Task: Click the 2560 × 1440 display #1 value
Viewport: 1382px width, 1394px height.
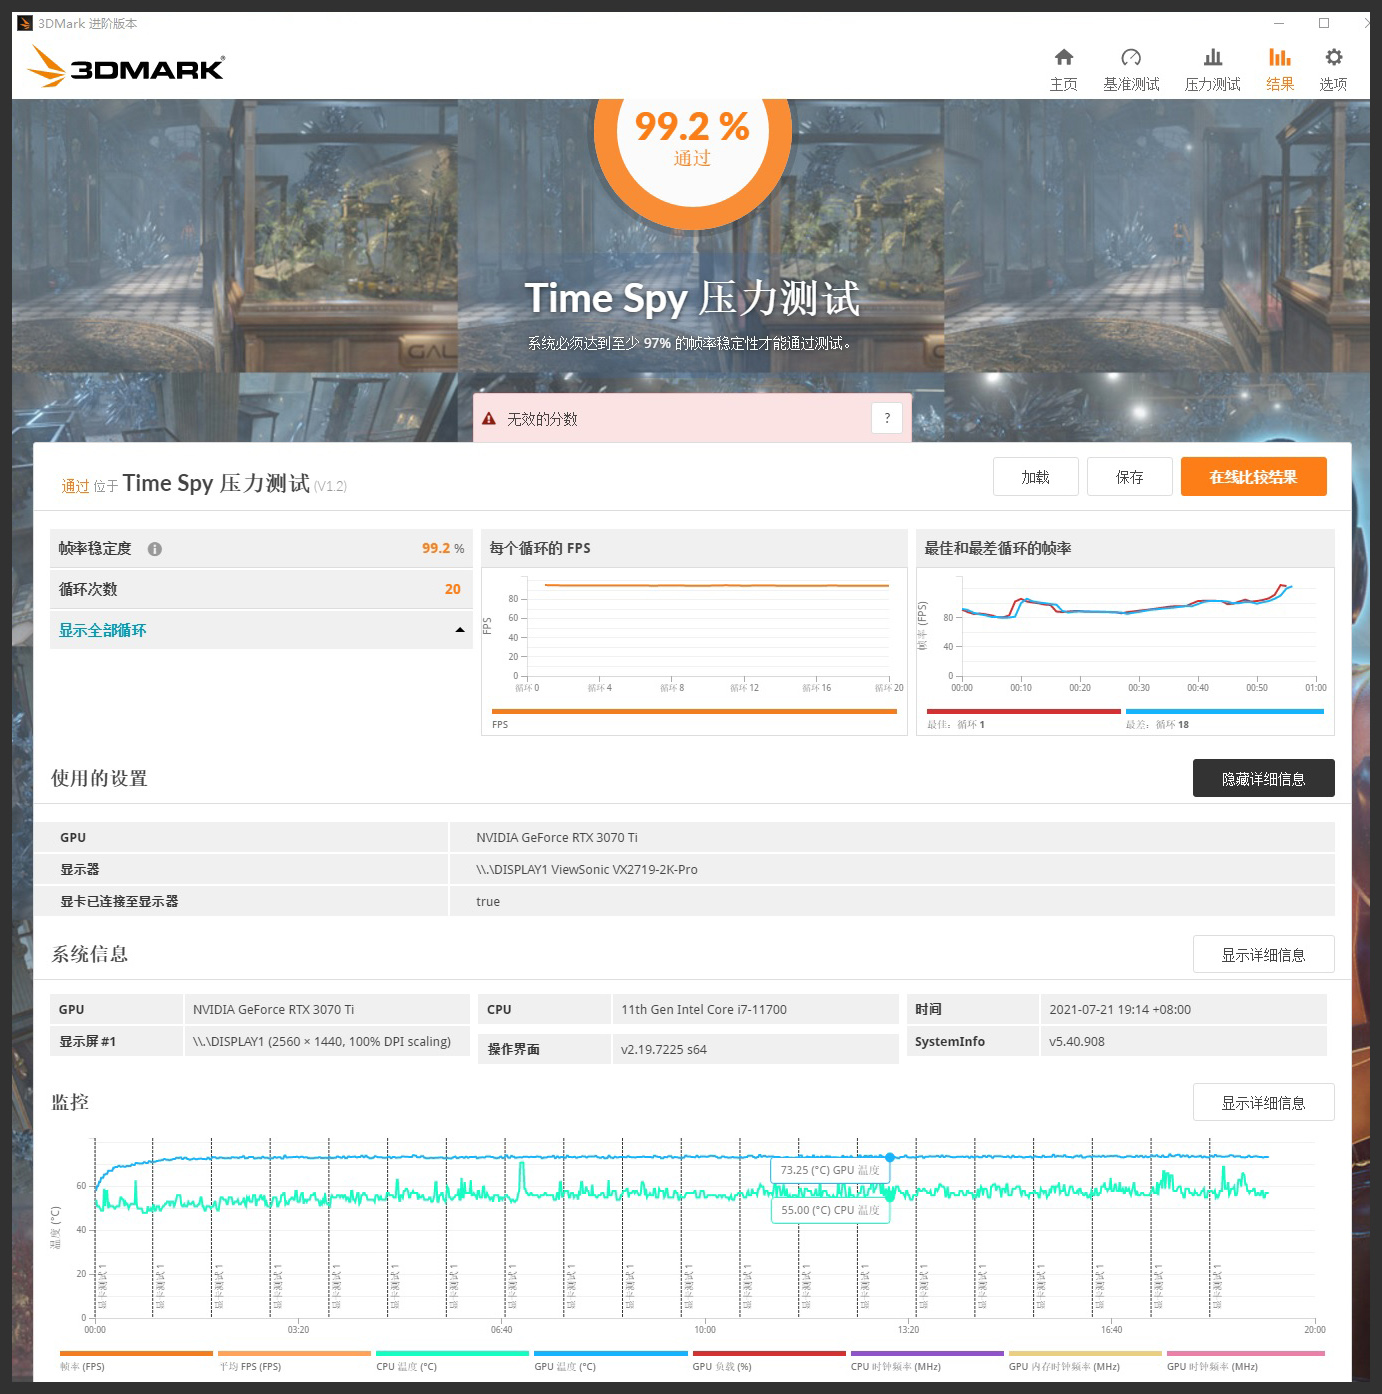Action: pyautogui.click(x=322, y=1042)
